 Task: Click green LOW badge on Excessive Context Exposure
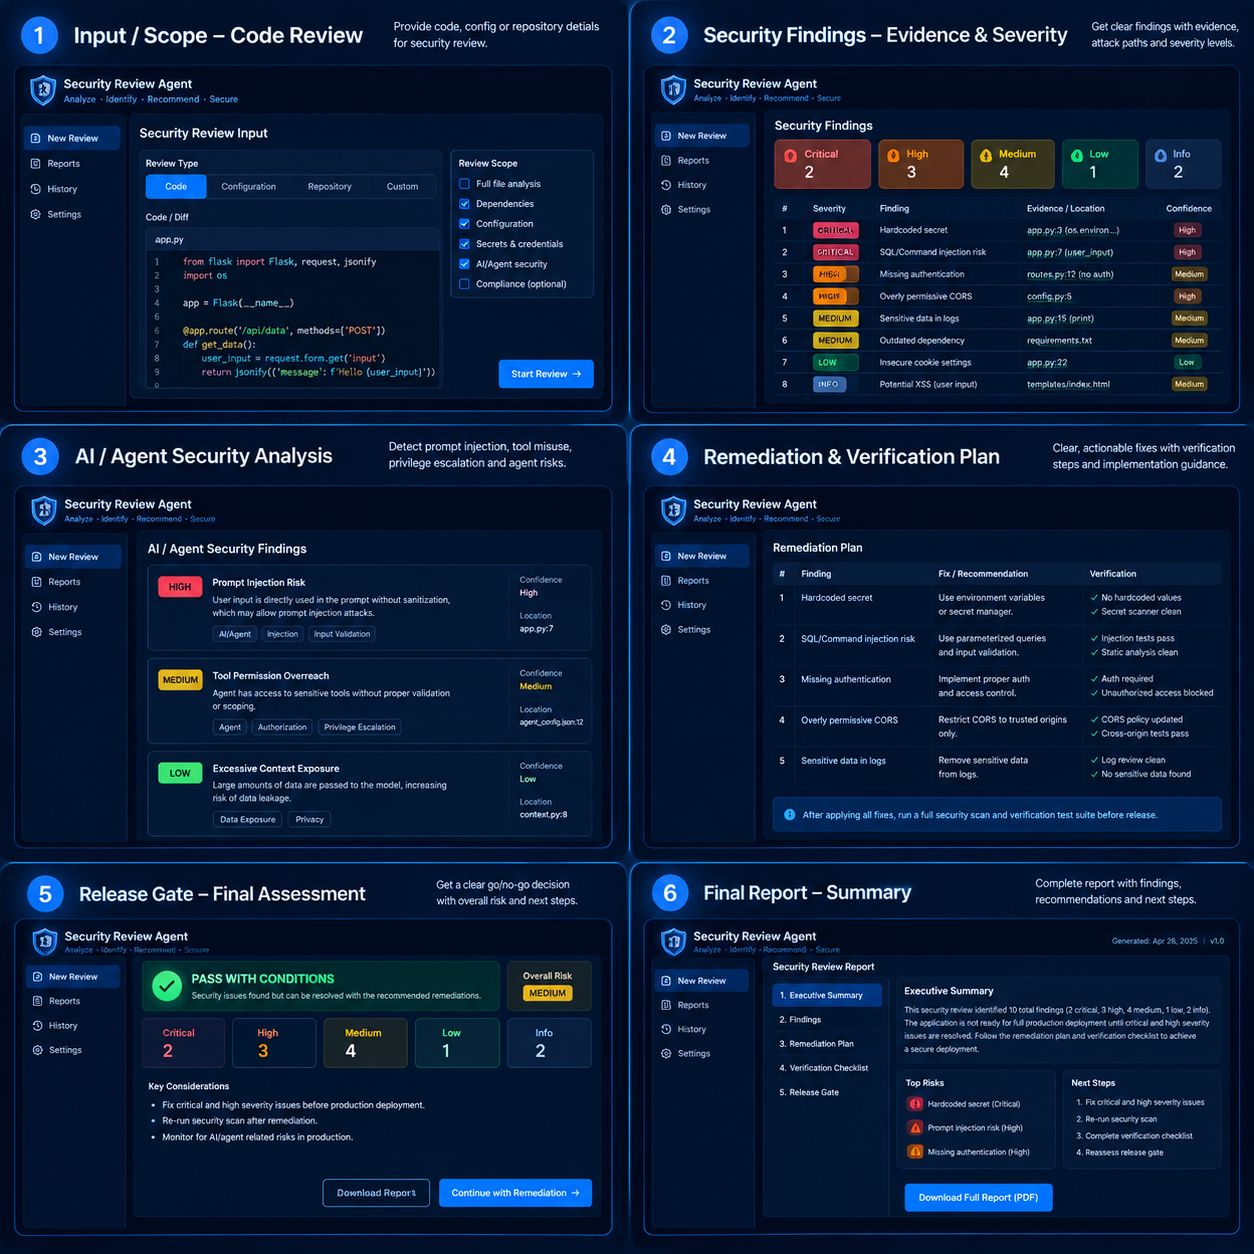[180, 773]
